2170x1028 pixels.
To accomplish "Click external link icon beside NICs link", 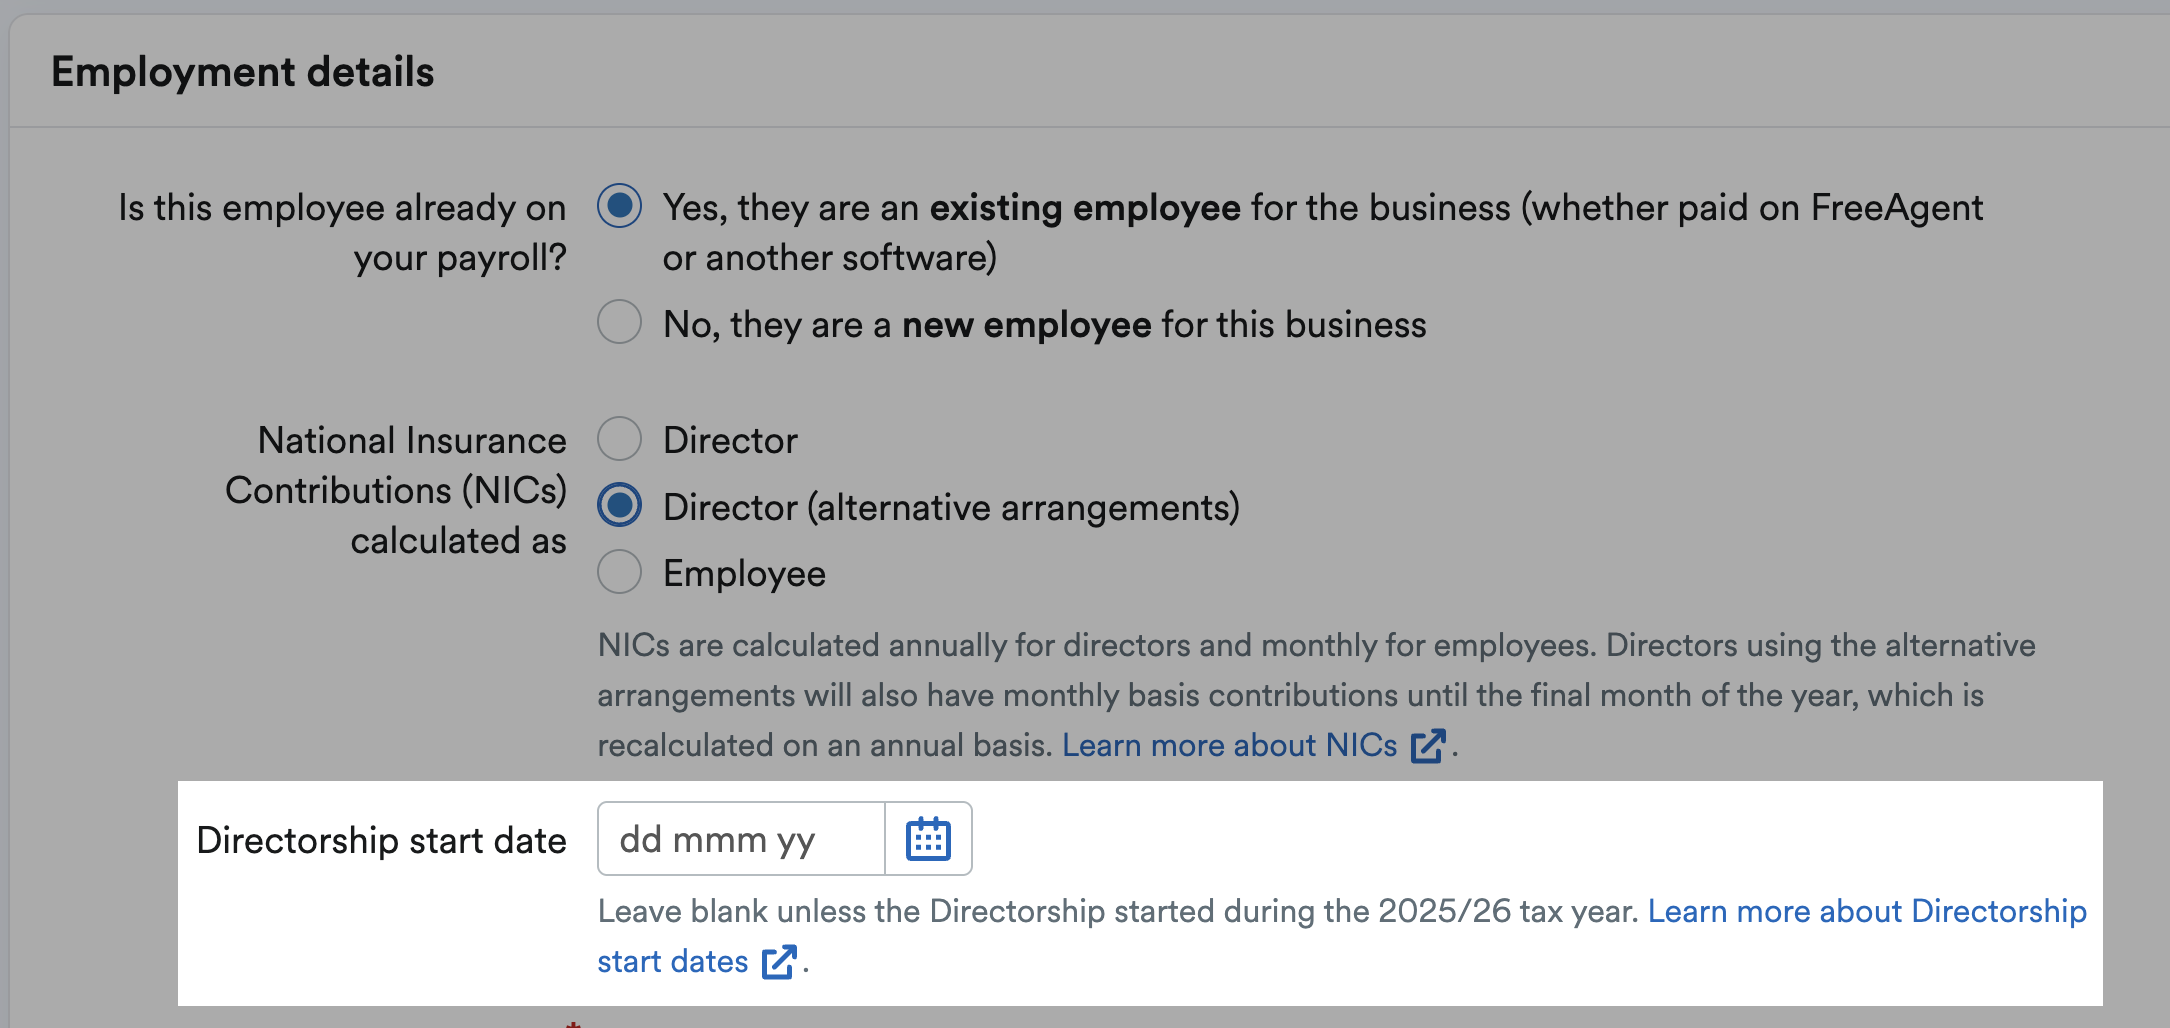I will pos(1428,746).
